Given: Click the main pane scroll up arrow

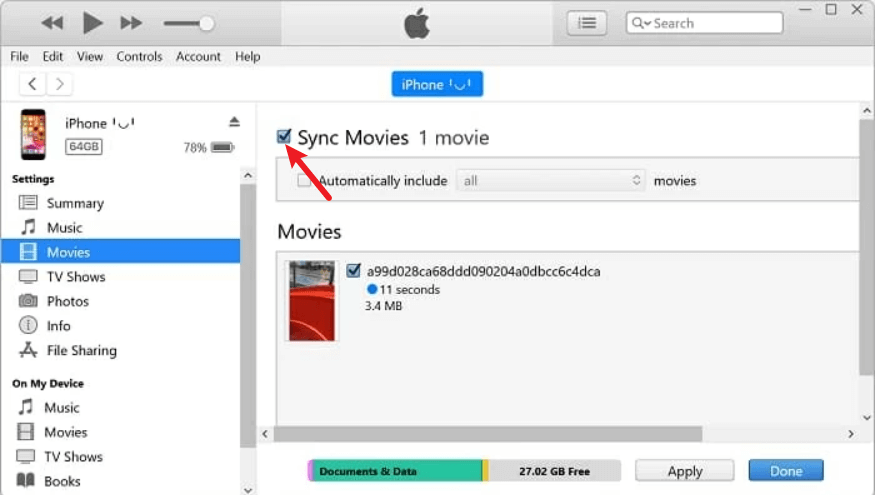Looking at the screenshot, I should pos(867,110).
